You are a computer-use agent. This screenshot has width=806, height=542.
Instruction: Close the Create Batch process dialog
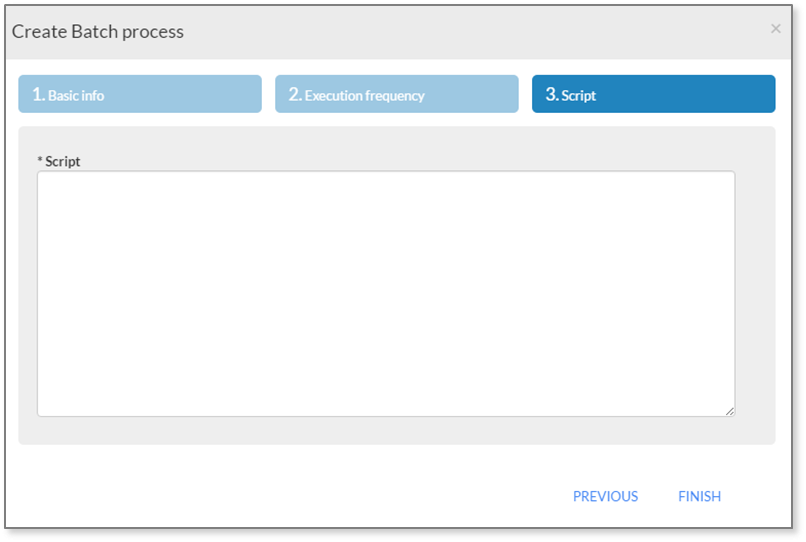pos(775,29)
